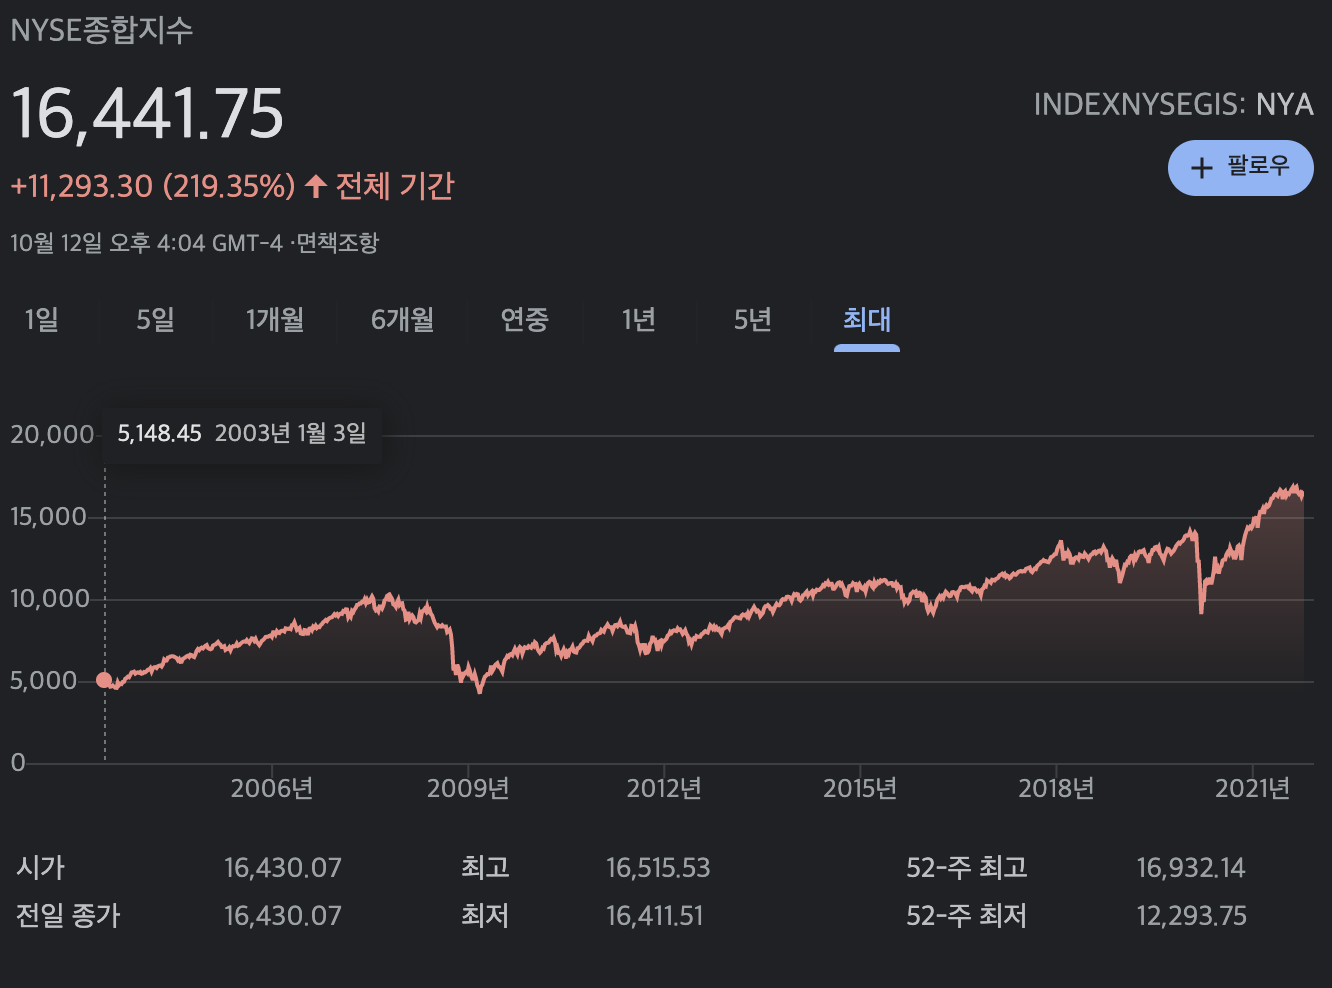The image size is (1332, 988).
Task: Click the 2018년 x-axis label
Action: [1056, 789]
